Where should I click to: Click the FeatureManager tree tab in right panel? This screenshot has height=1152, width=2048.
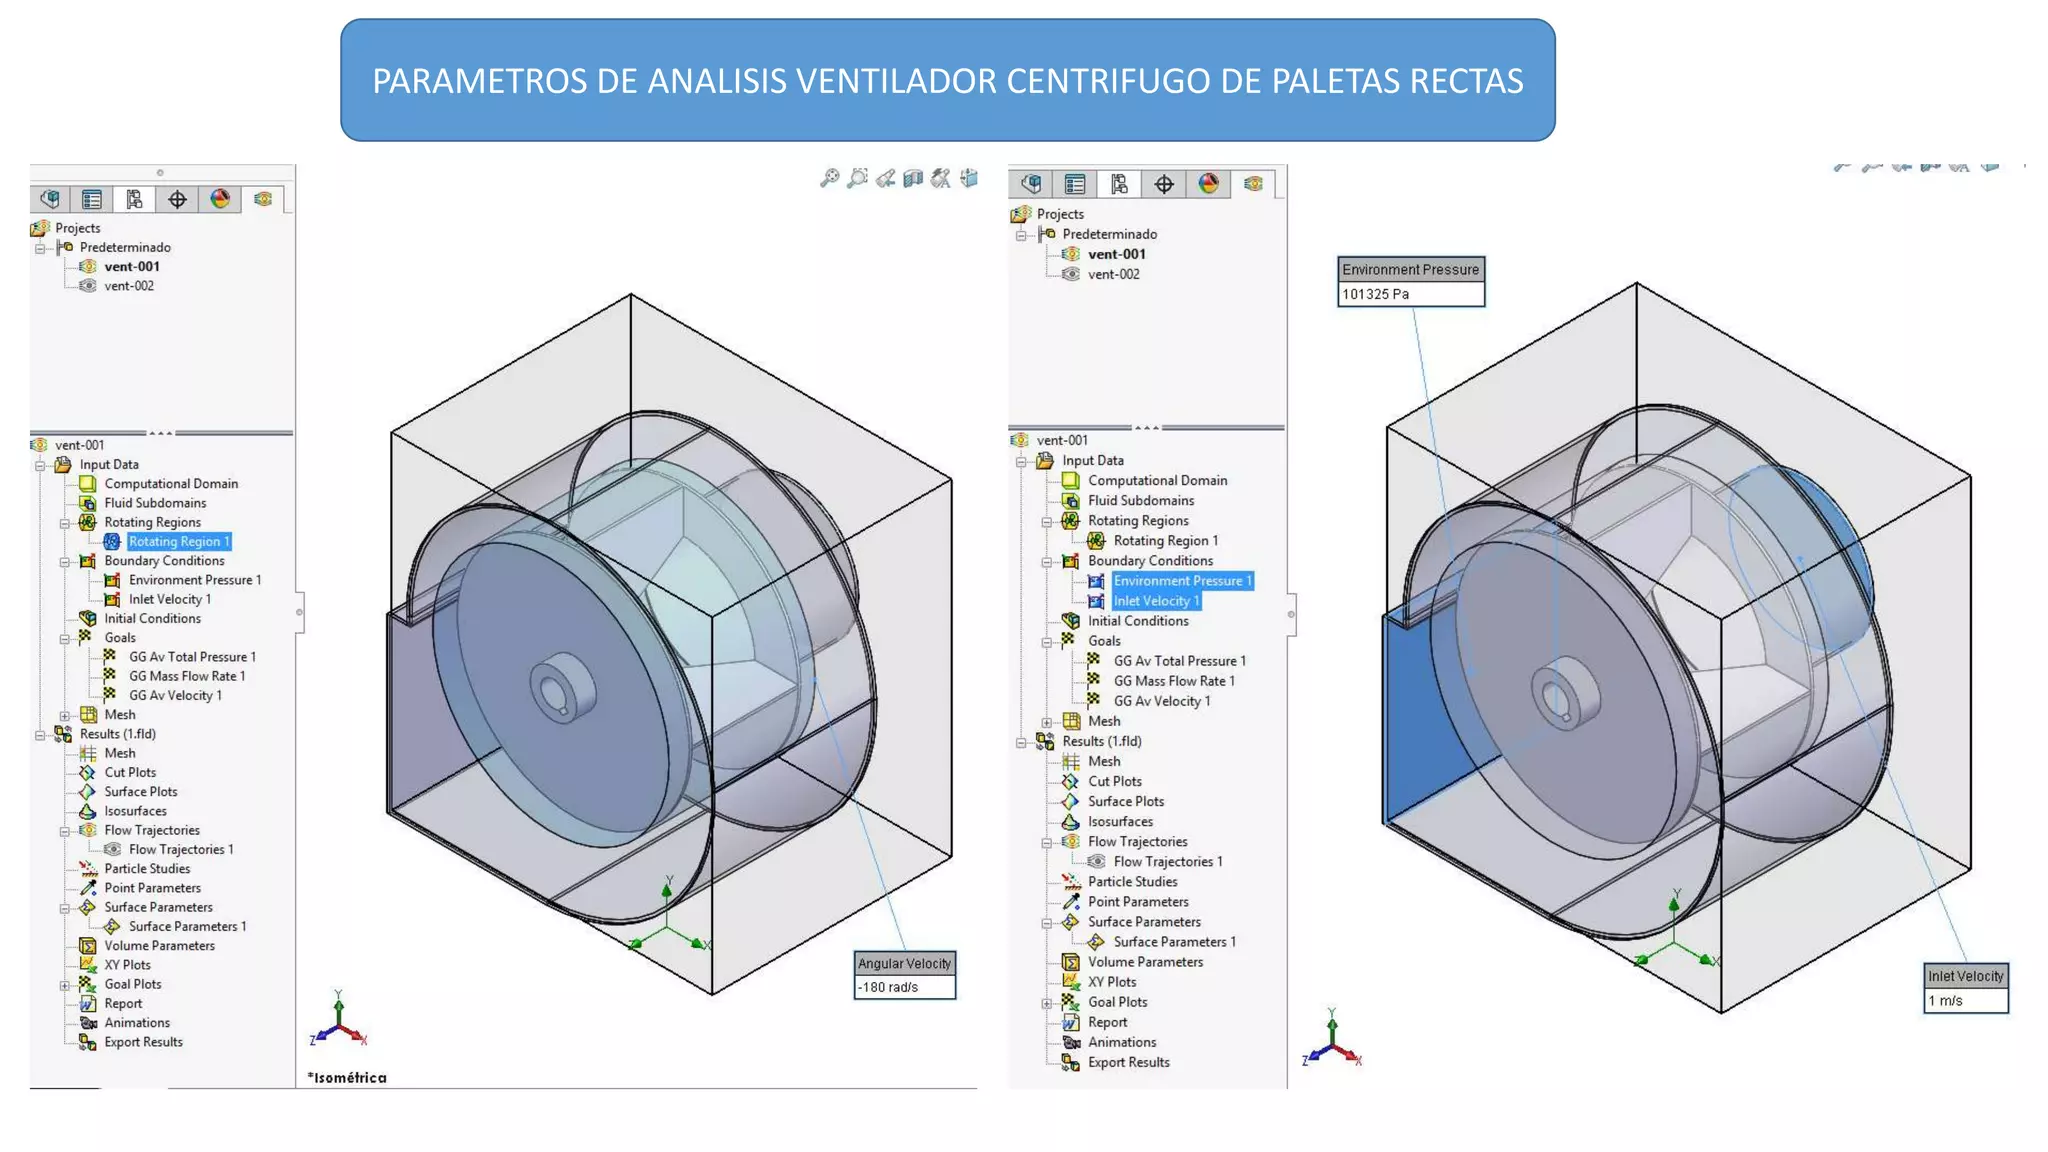tap(1032, 184)
